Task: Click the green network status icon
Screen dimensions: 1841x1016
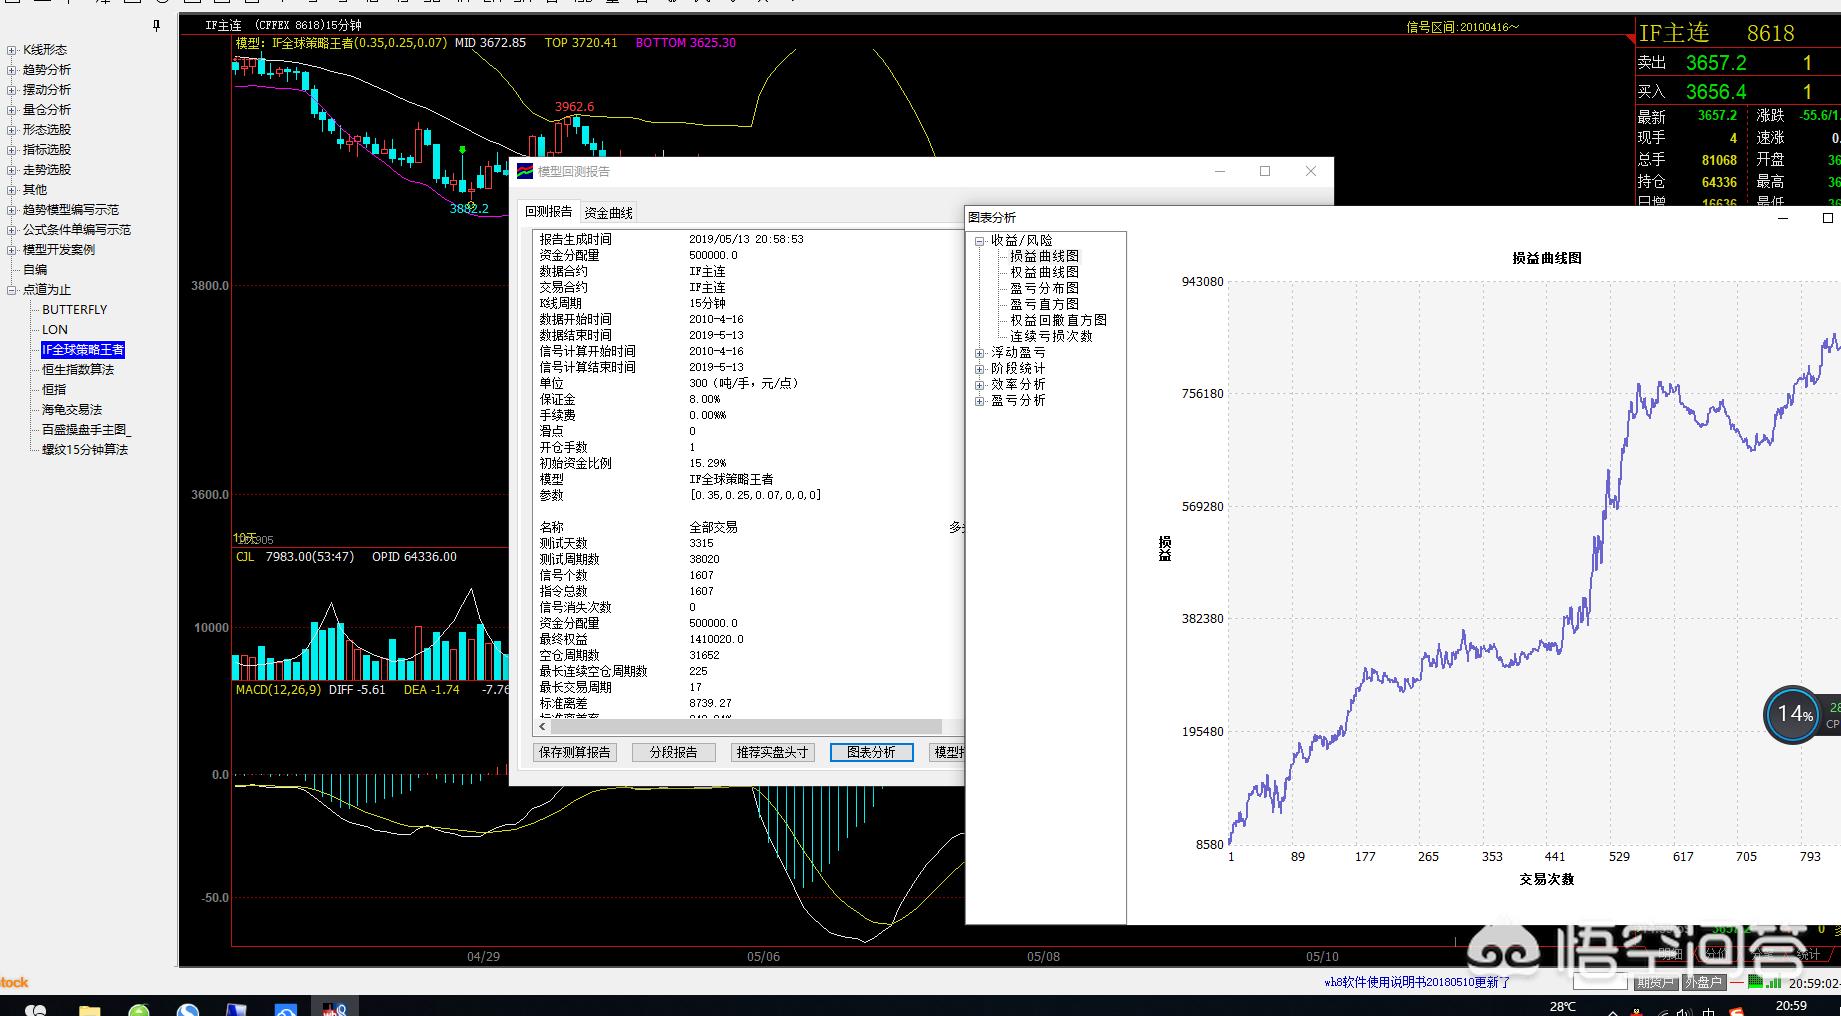Action: pos(1771,983)
